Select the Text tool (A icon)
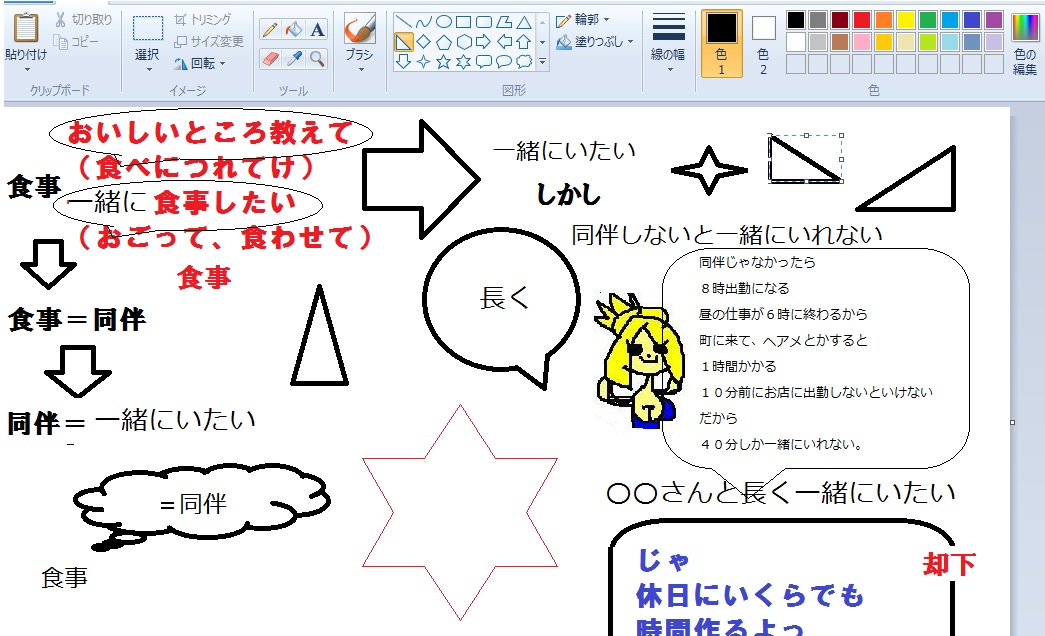Image resolution: width=1045 pixels, height=636 pixels. click(317, 29)
